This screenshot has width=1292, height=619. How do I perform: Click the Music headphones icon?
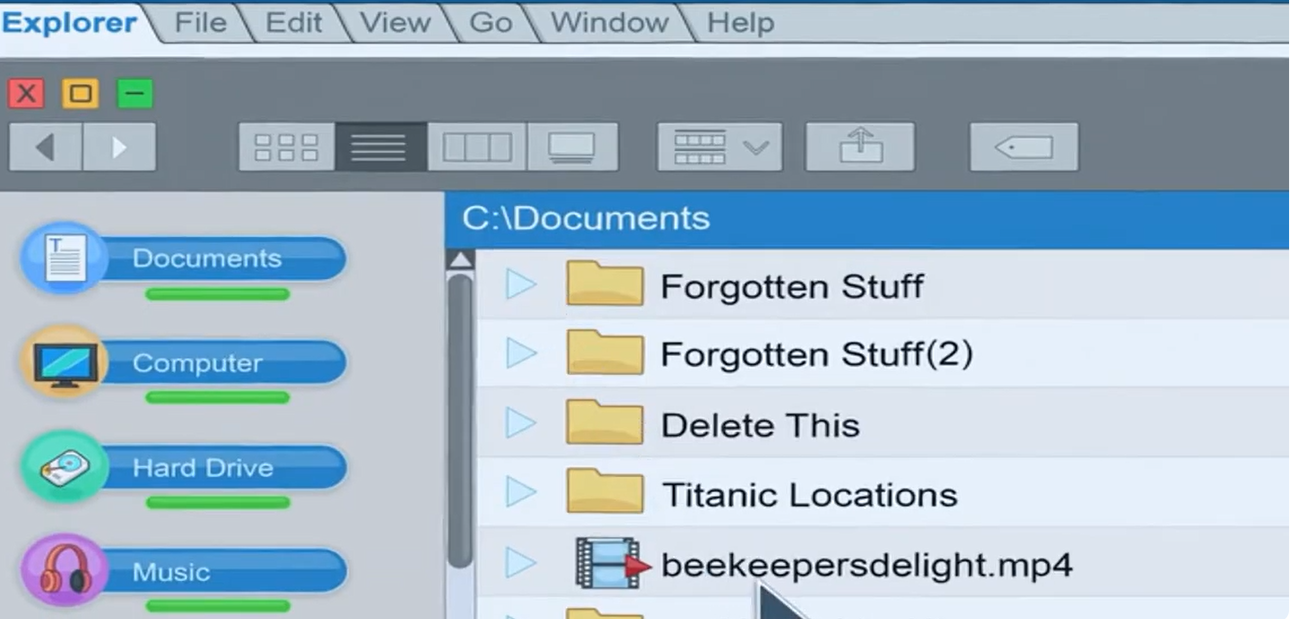(64, 571)
